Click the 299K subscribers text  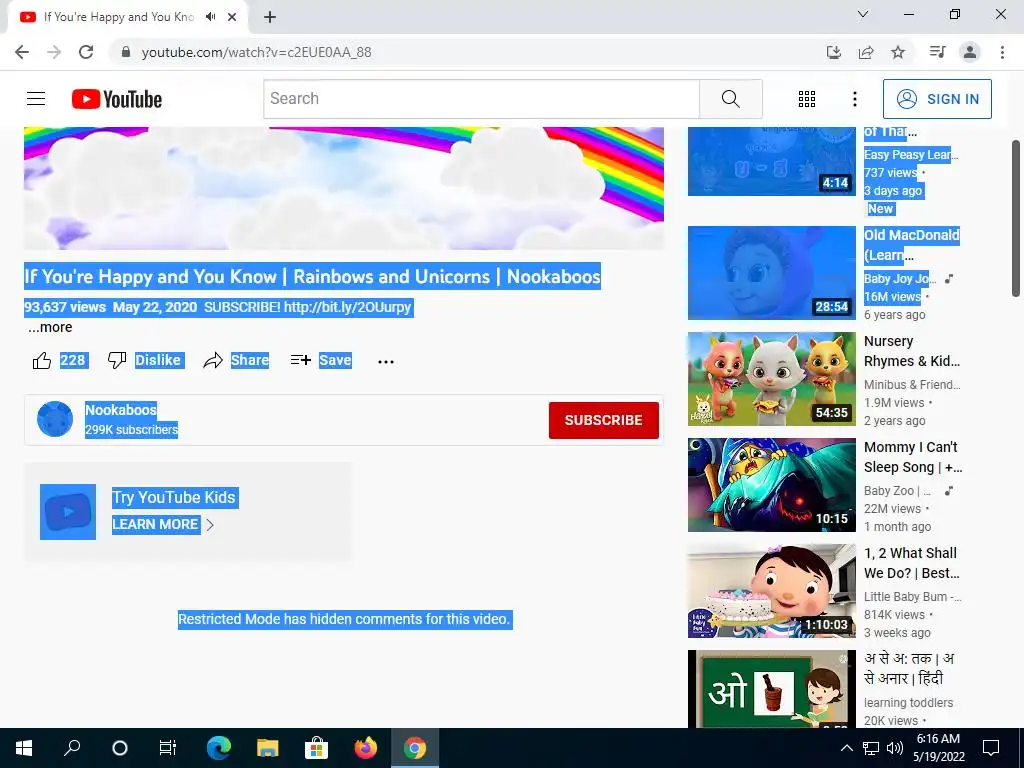pyautogui.click(x=131, y=430)
